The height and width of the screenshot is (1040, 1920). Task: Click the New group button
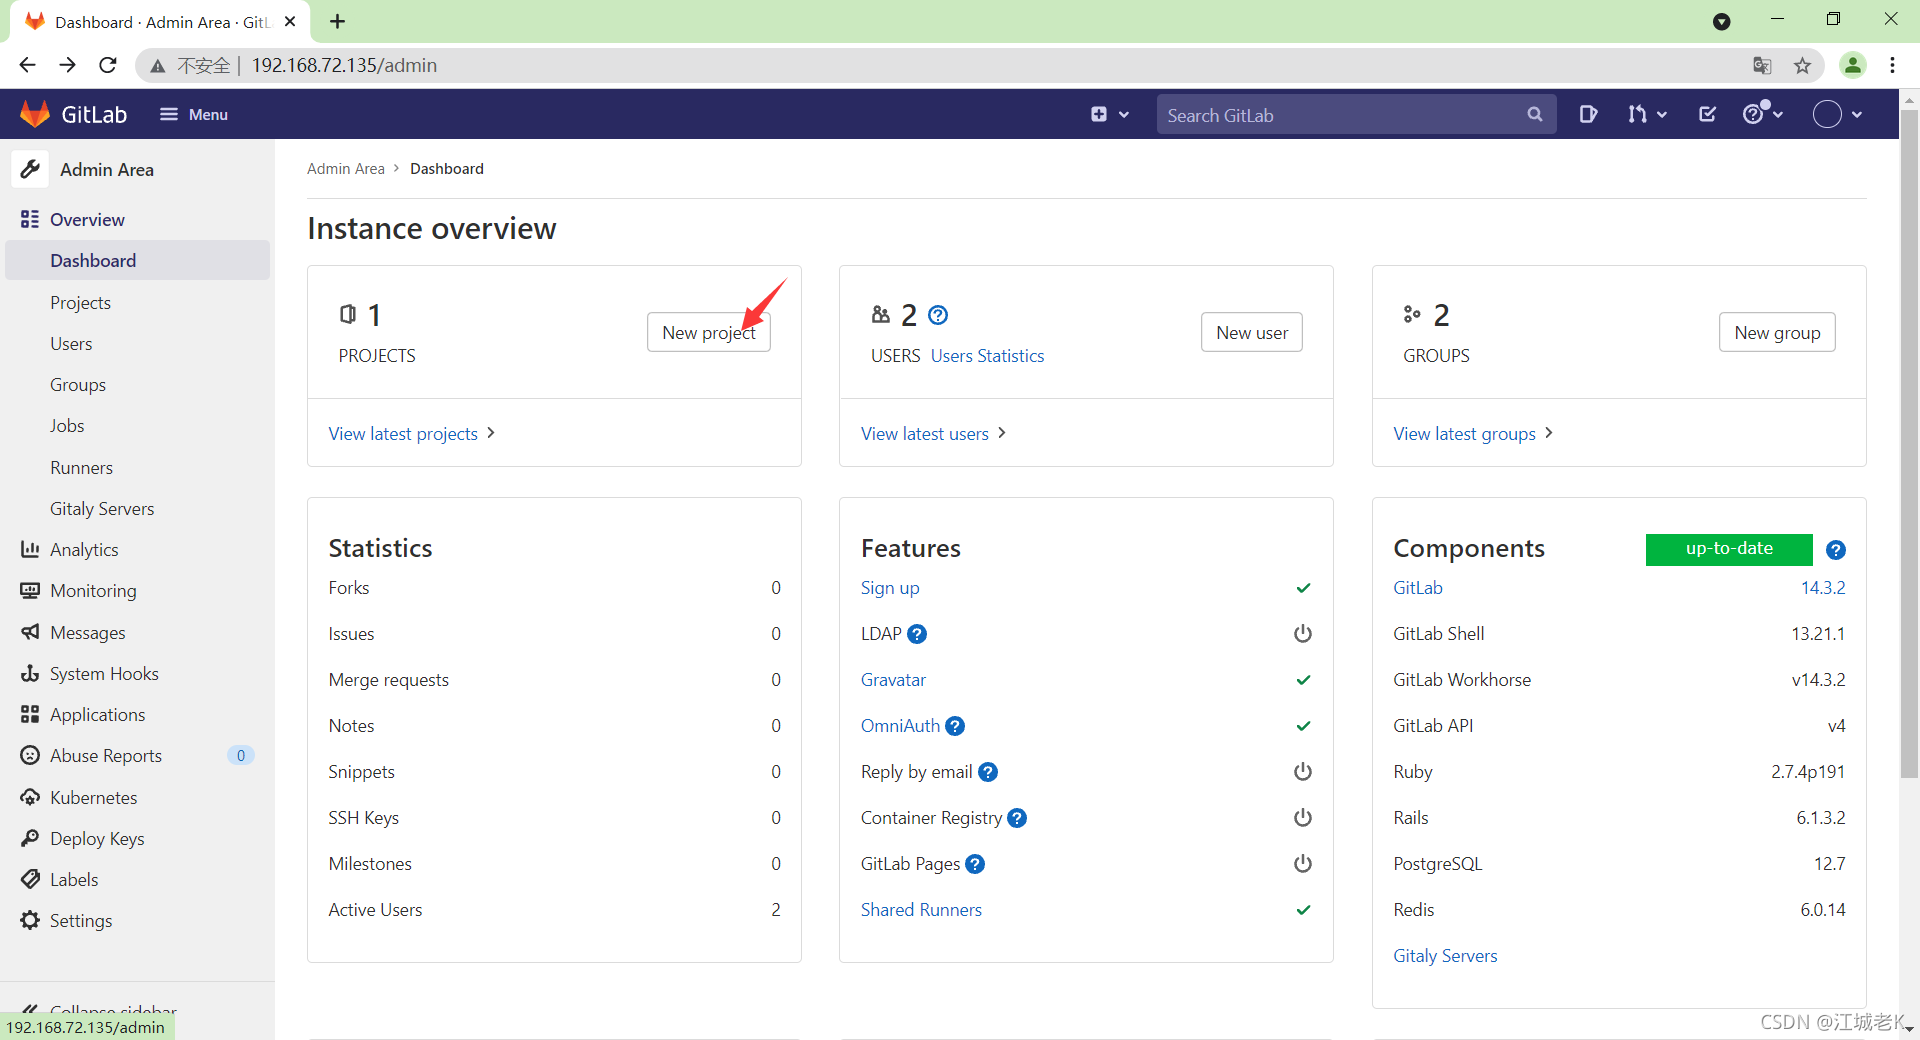pos(1777,332)
